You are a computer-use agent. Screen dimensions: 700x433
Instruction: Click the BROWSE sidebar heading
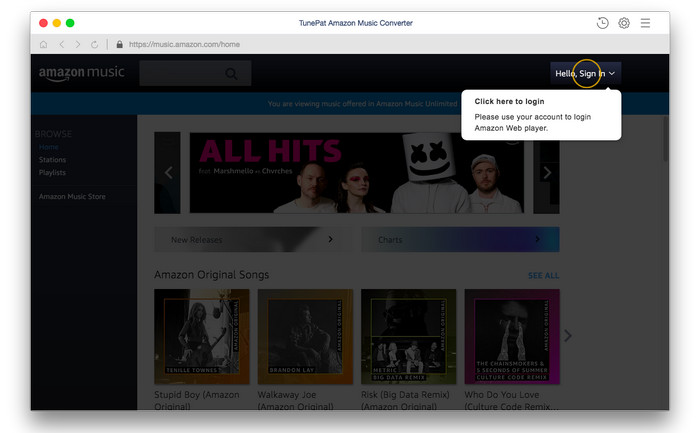click(x=53, y=134)
